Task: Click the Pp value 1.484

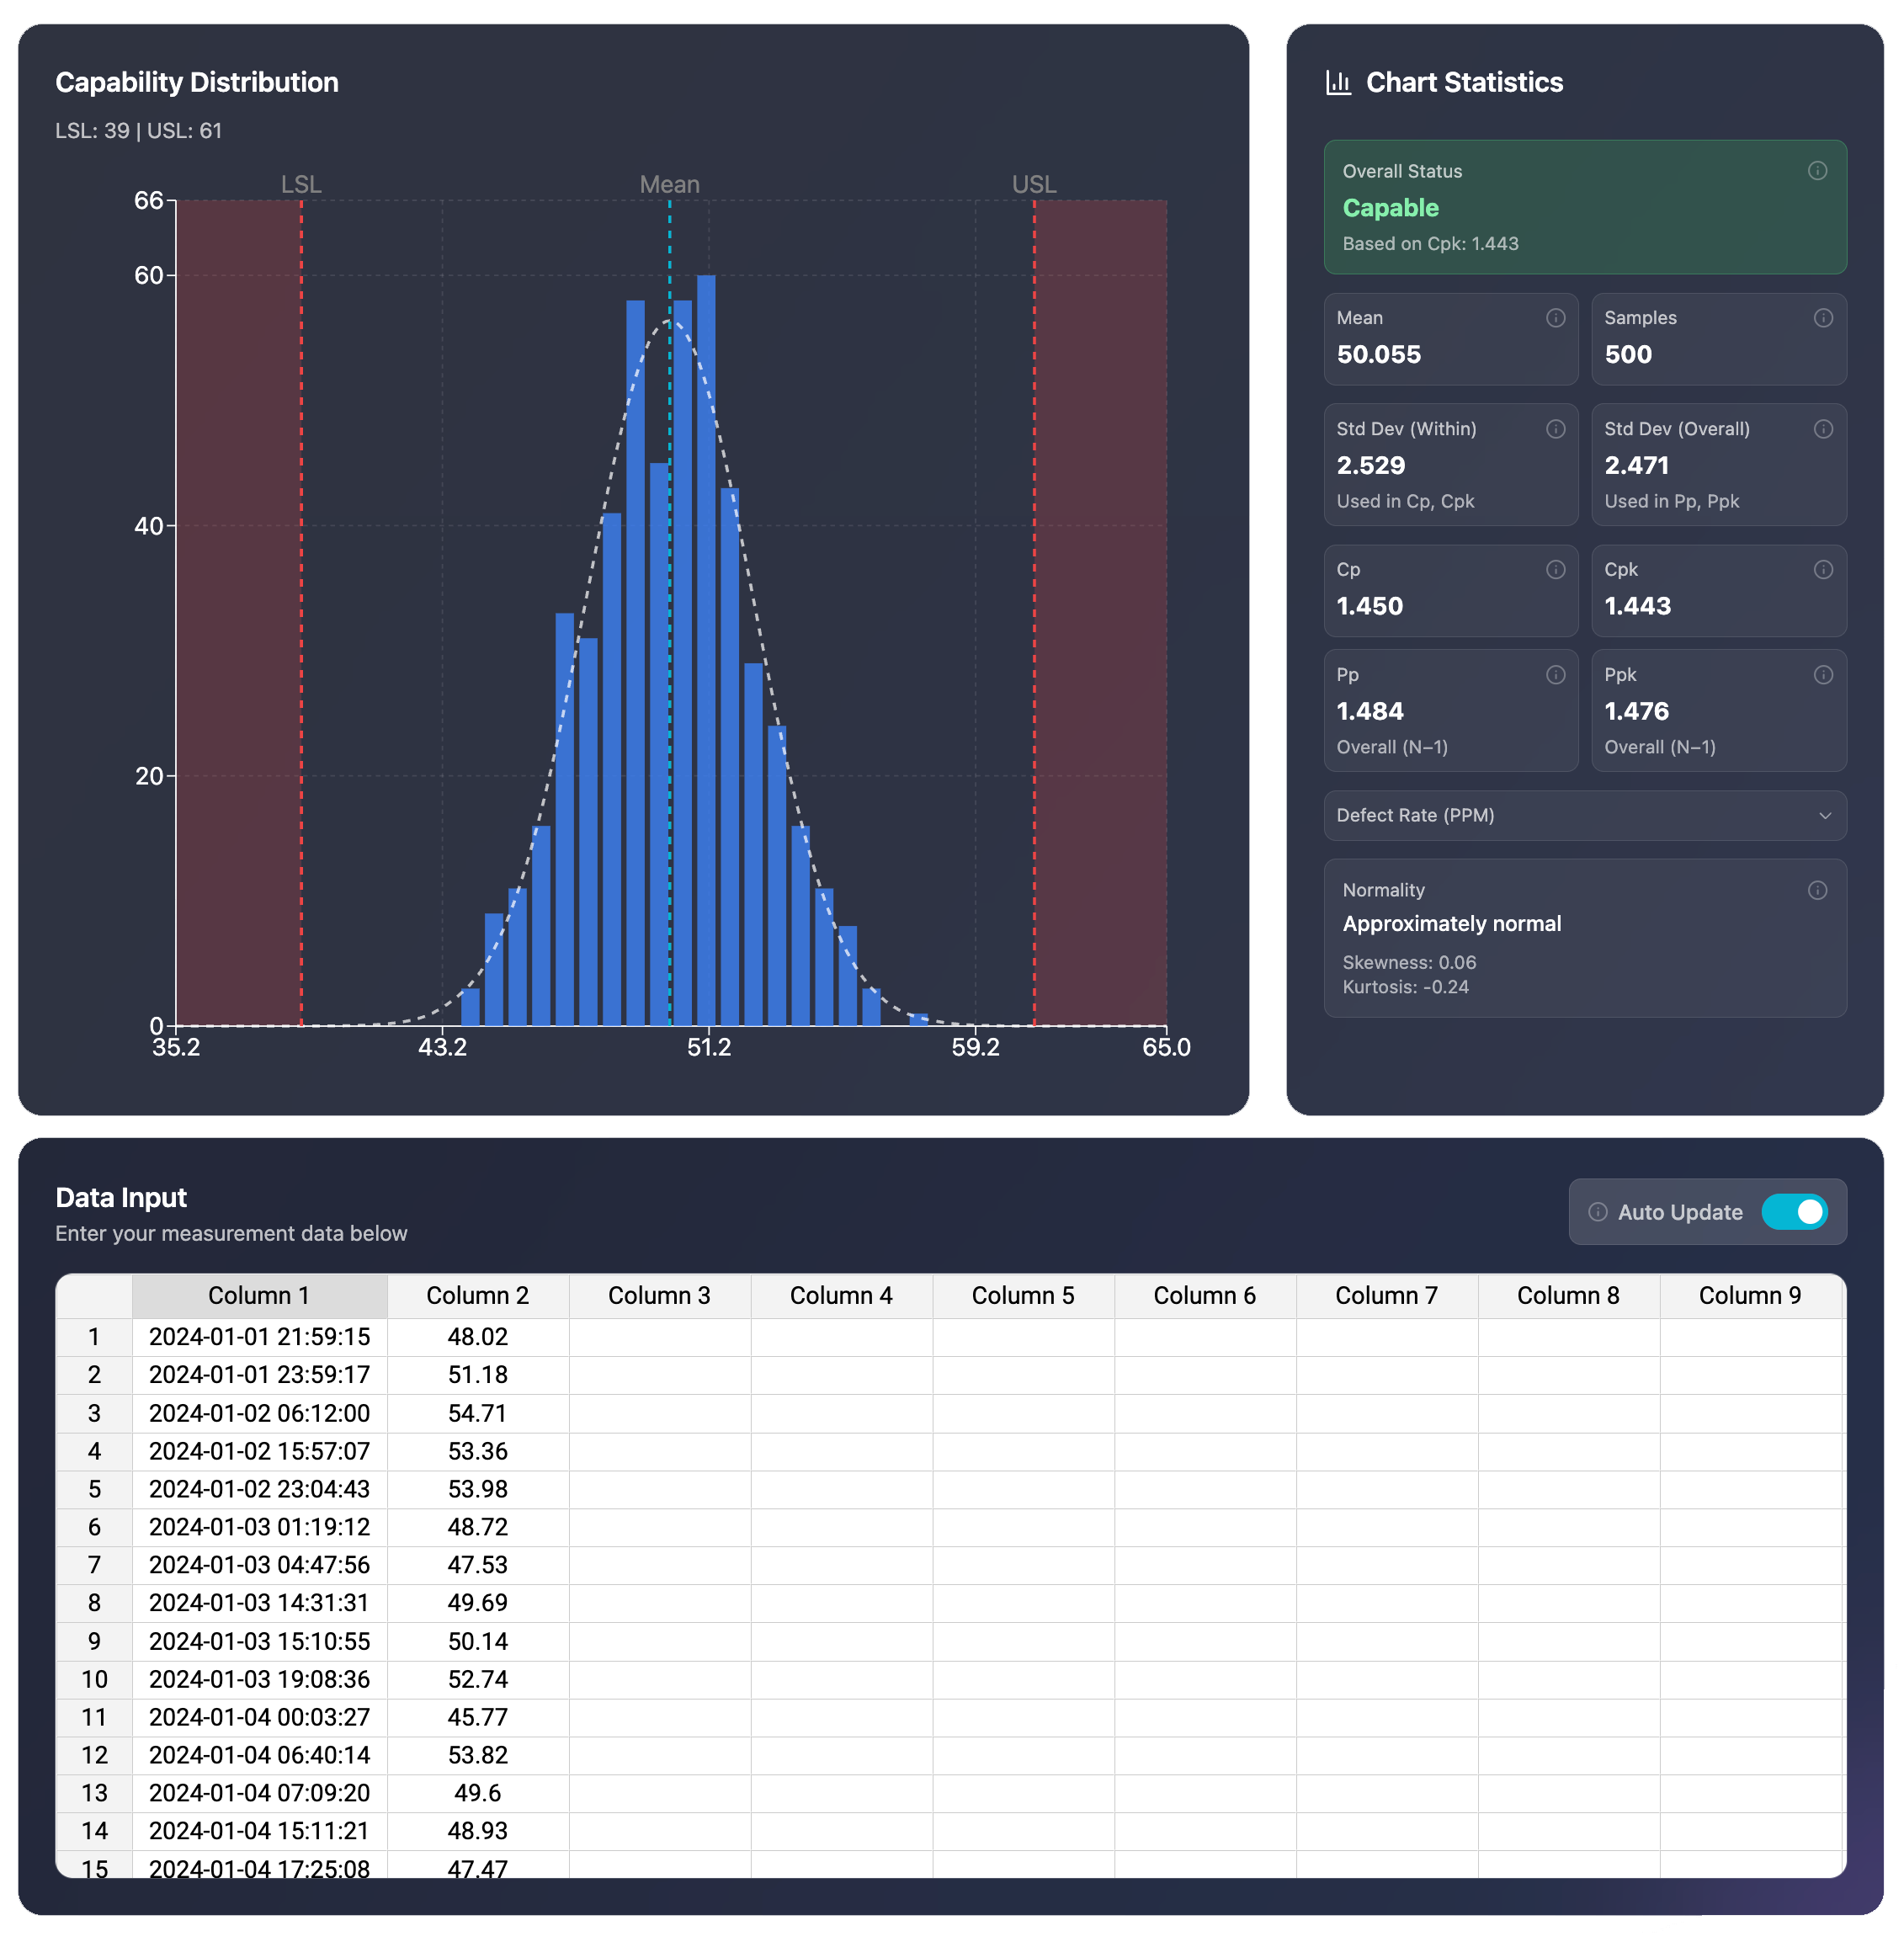Action: point(1369,711)
